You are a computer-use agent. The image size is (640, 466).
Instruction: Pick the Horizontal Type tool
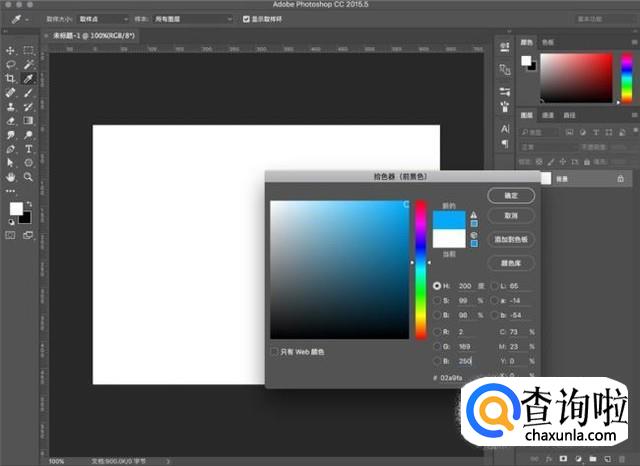(29, 147)
